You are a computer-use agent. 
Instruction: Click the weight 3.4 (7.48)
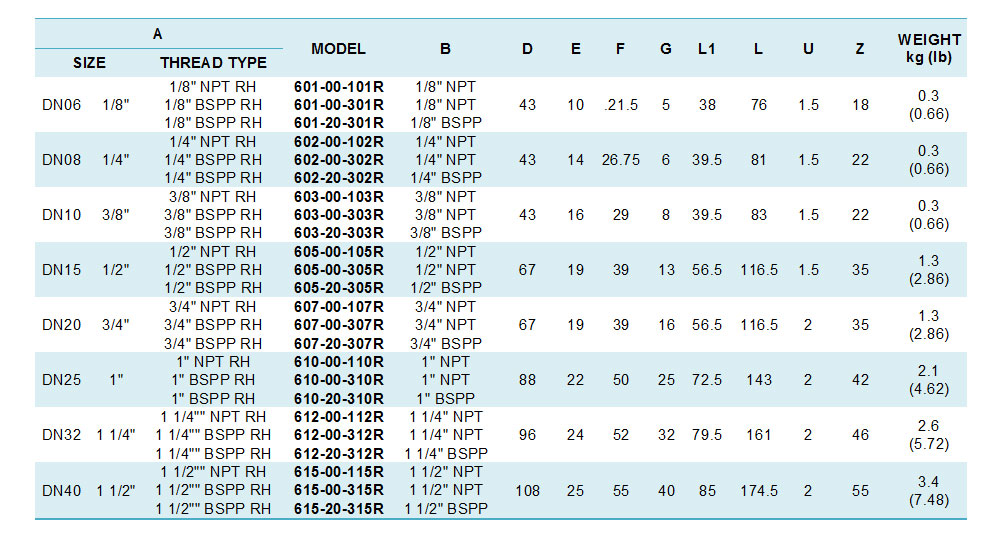point(929,490)
